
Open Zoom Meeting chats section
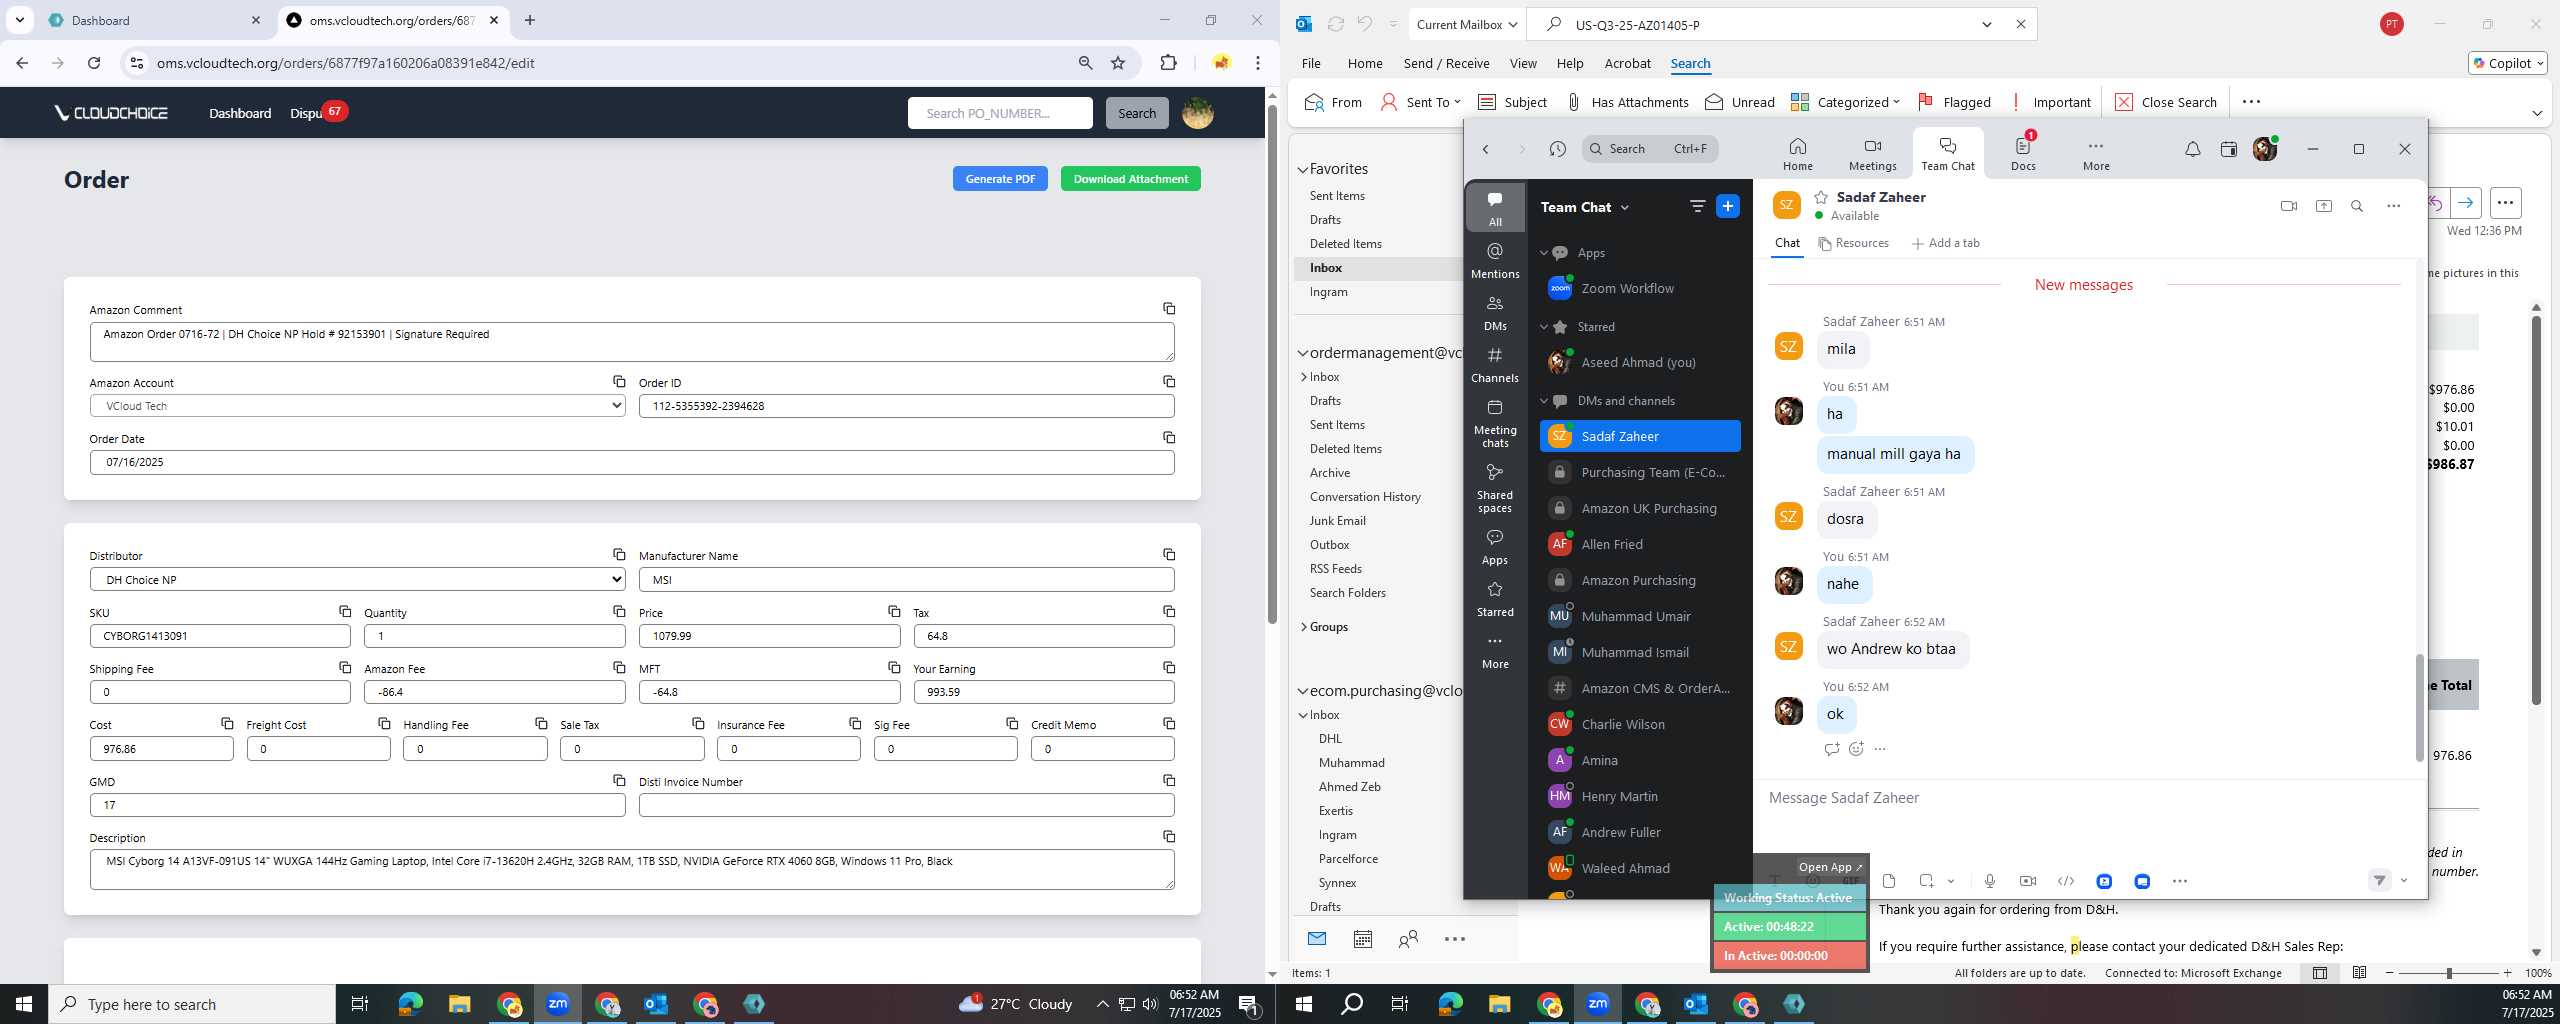(x=1495, y=423)
